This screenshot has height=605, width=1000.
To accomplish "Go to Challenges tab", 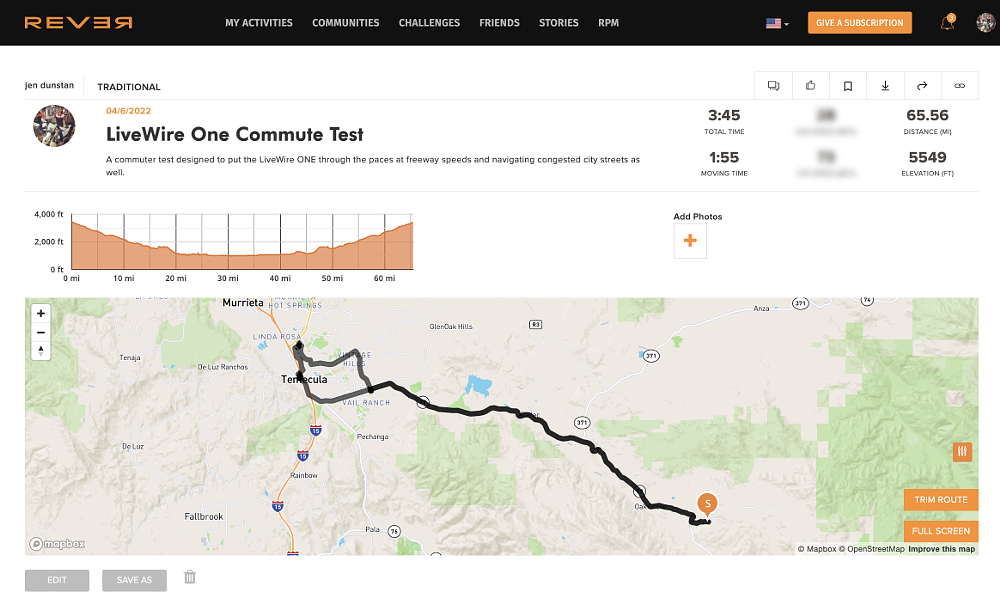I will tap(429, 23).
